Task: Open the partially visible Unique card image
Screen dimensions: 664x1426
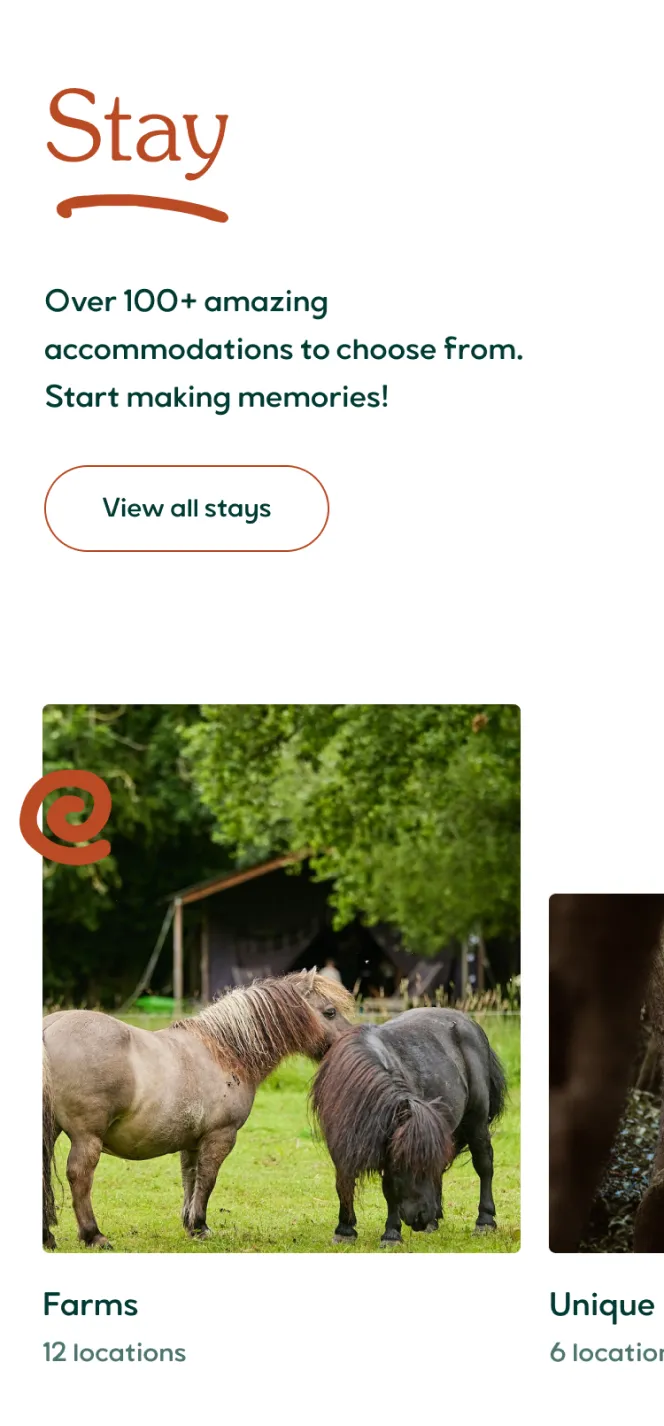Action: pos(606,1073)
